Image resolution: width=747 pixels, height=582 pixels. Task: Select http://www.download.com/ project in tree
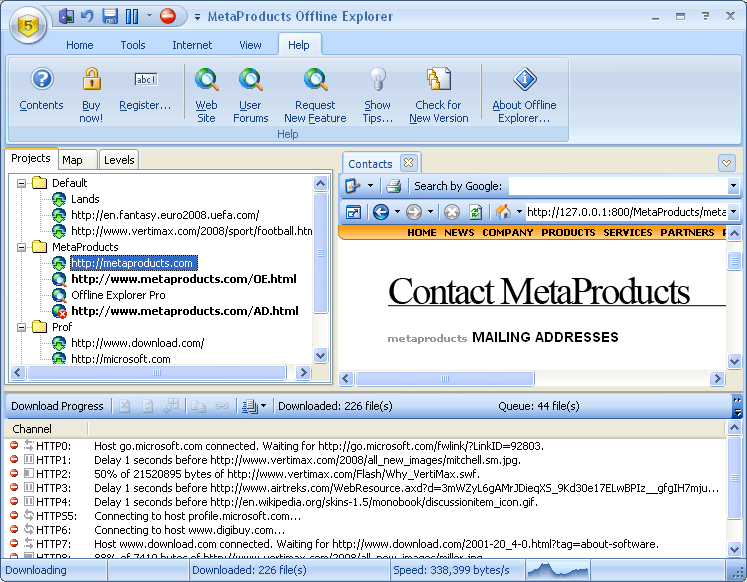[137, 343]
